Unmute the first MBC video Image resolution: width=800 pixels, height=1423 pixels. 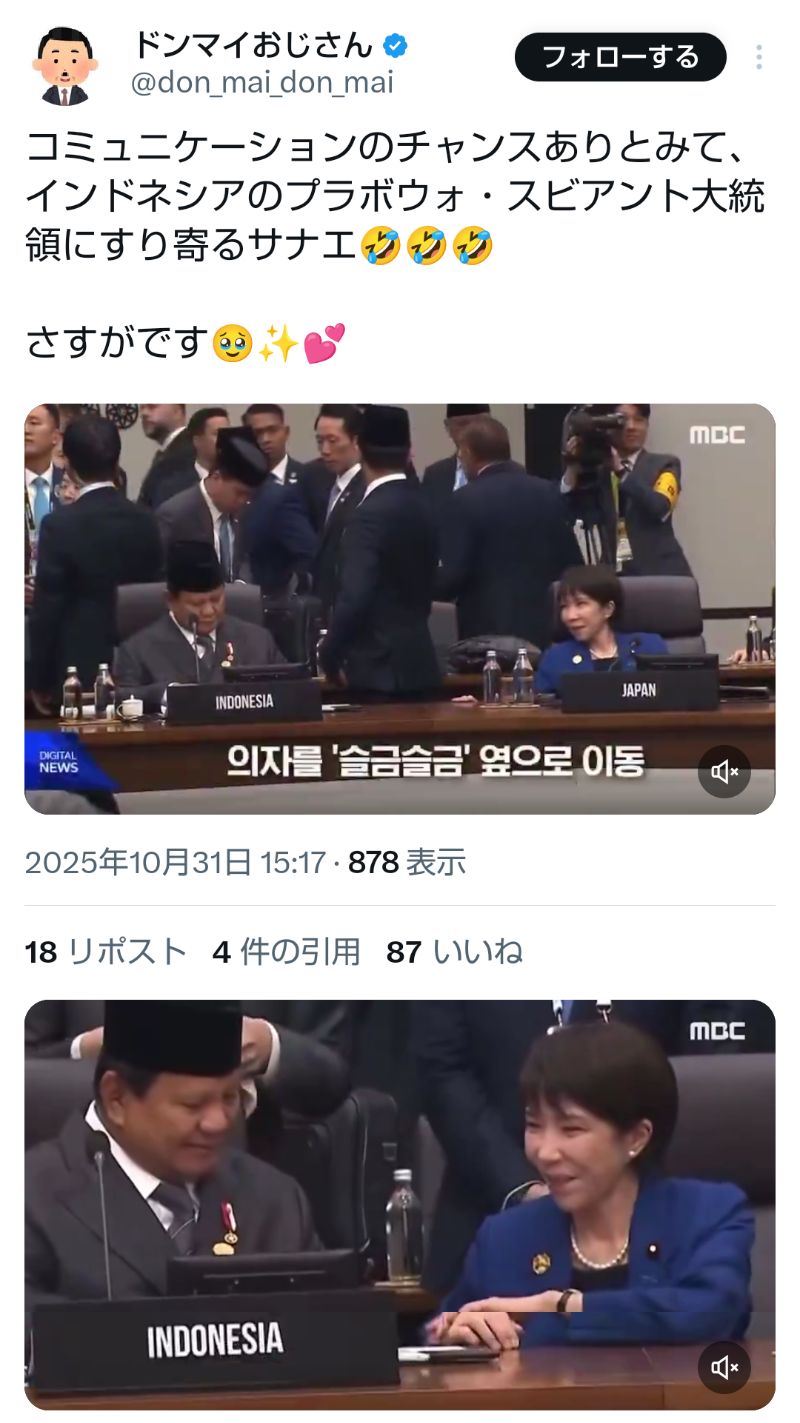point(724,771)
